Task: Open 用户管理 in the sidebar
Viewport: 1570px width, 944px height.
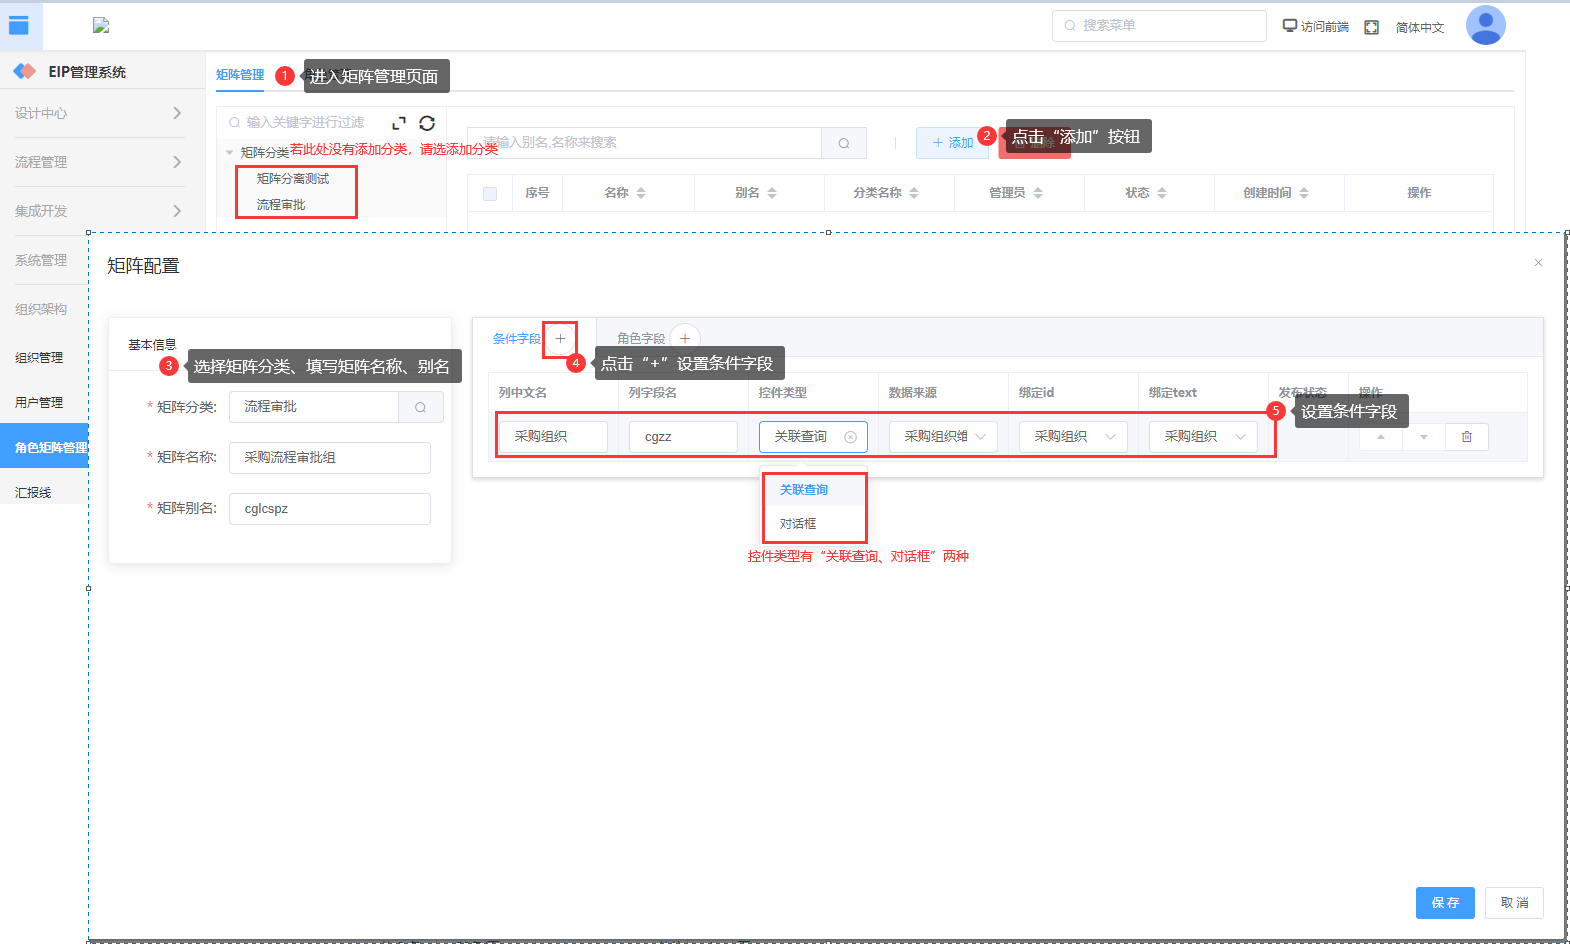Action: (x=39, y=402)
